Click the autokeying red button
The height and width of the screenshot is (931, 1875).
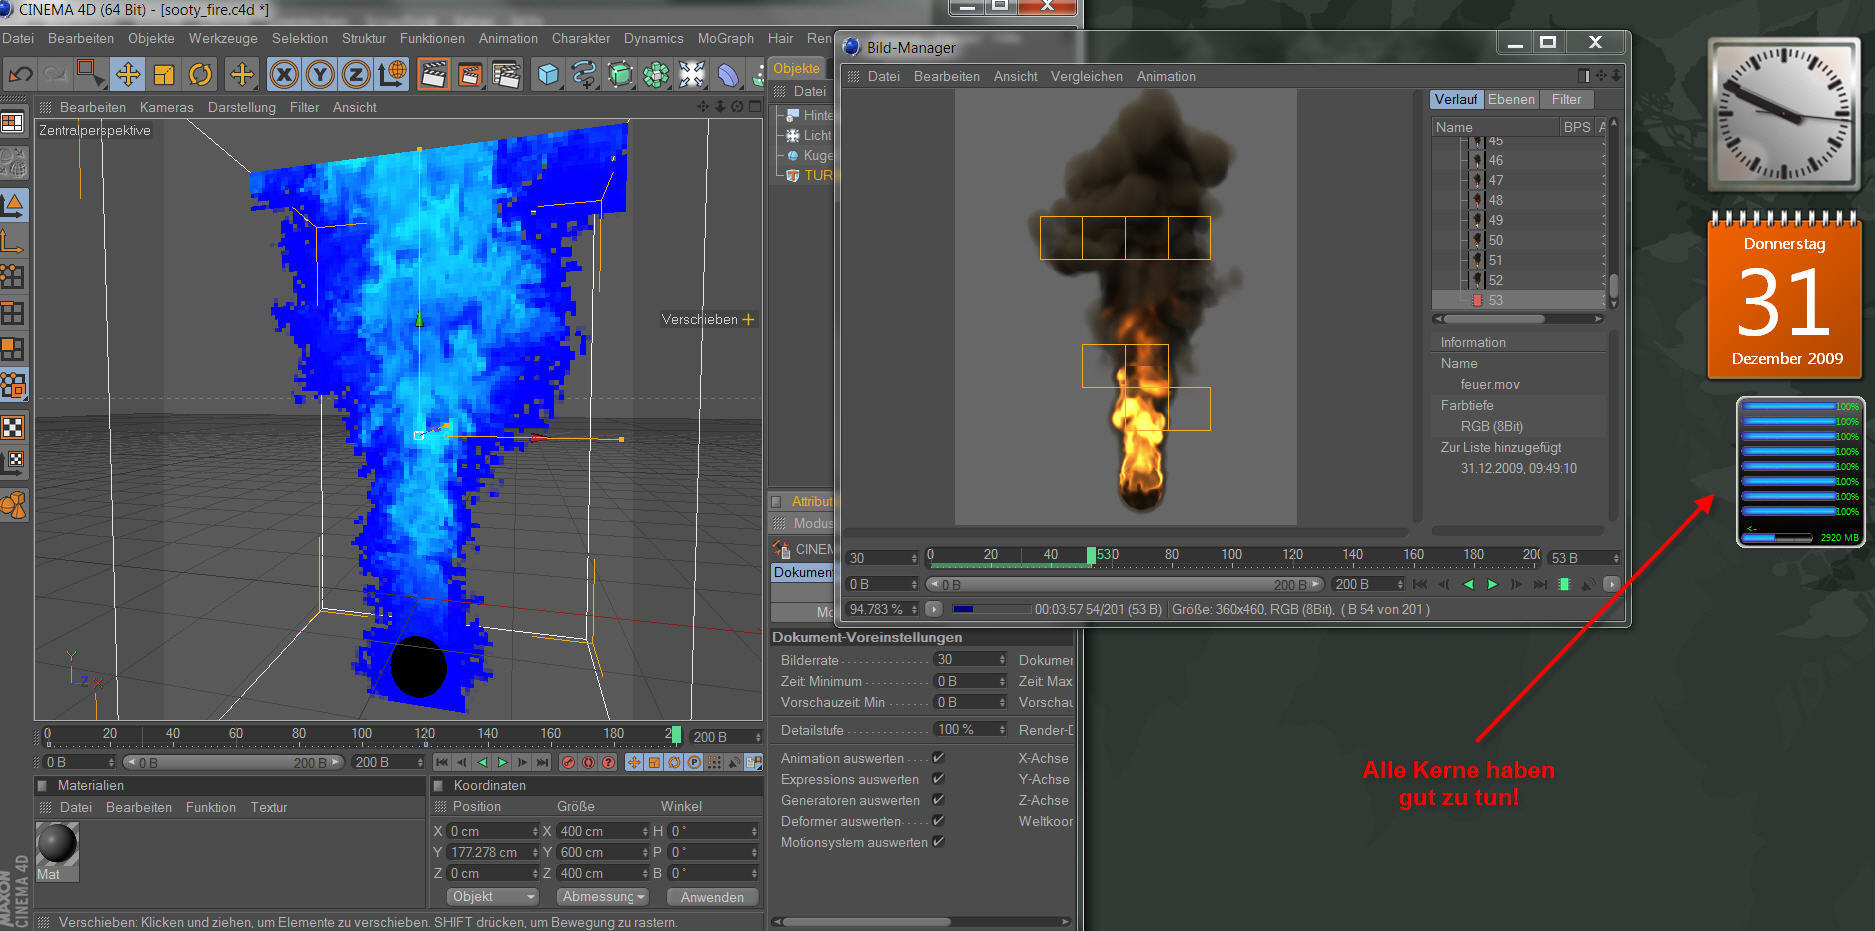click(x=588, y=763)
